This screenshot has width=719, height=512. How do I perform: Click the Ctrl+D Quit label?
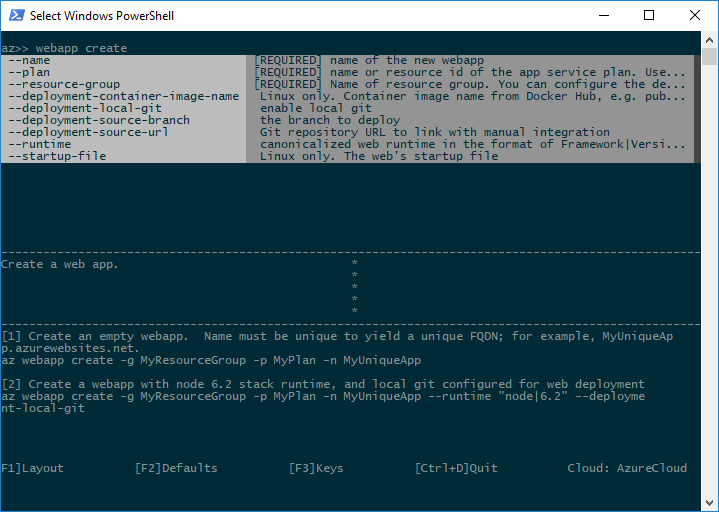(x=456, y=468)
